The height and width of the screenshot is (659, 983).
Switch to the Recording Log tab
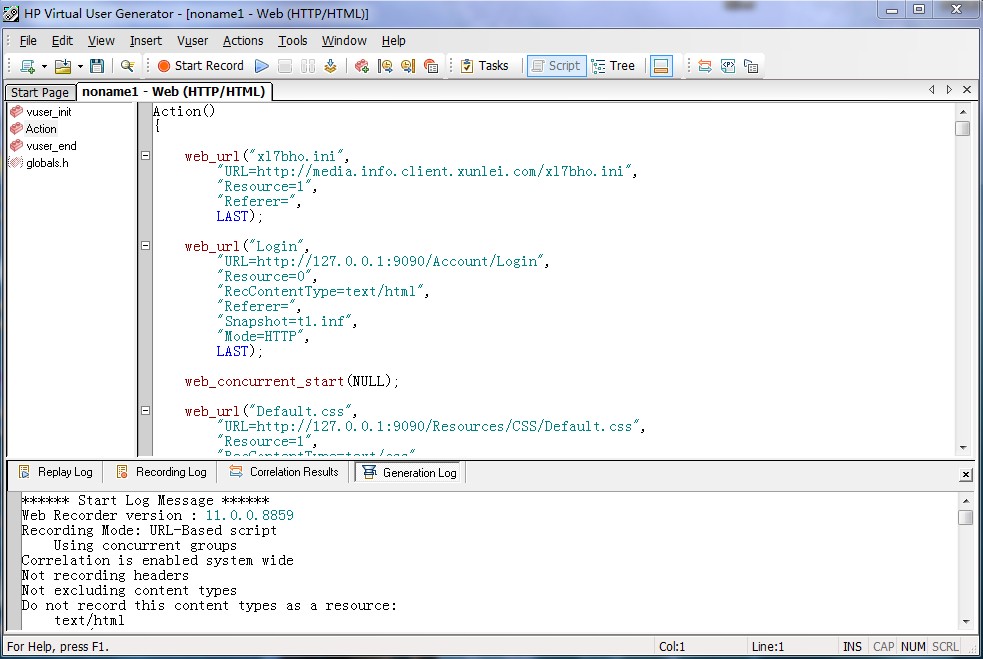(x=162, y=472)
